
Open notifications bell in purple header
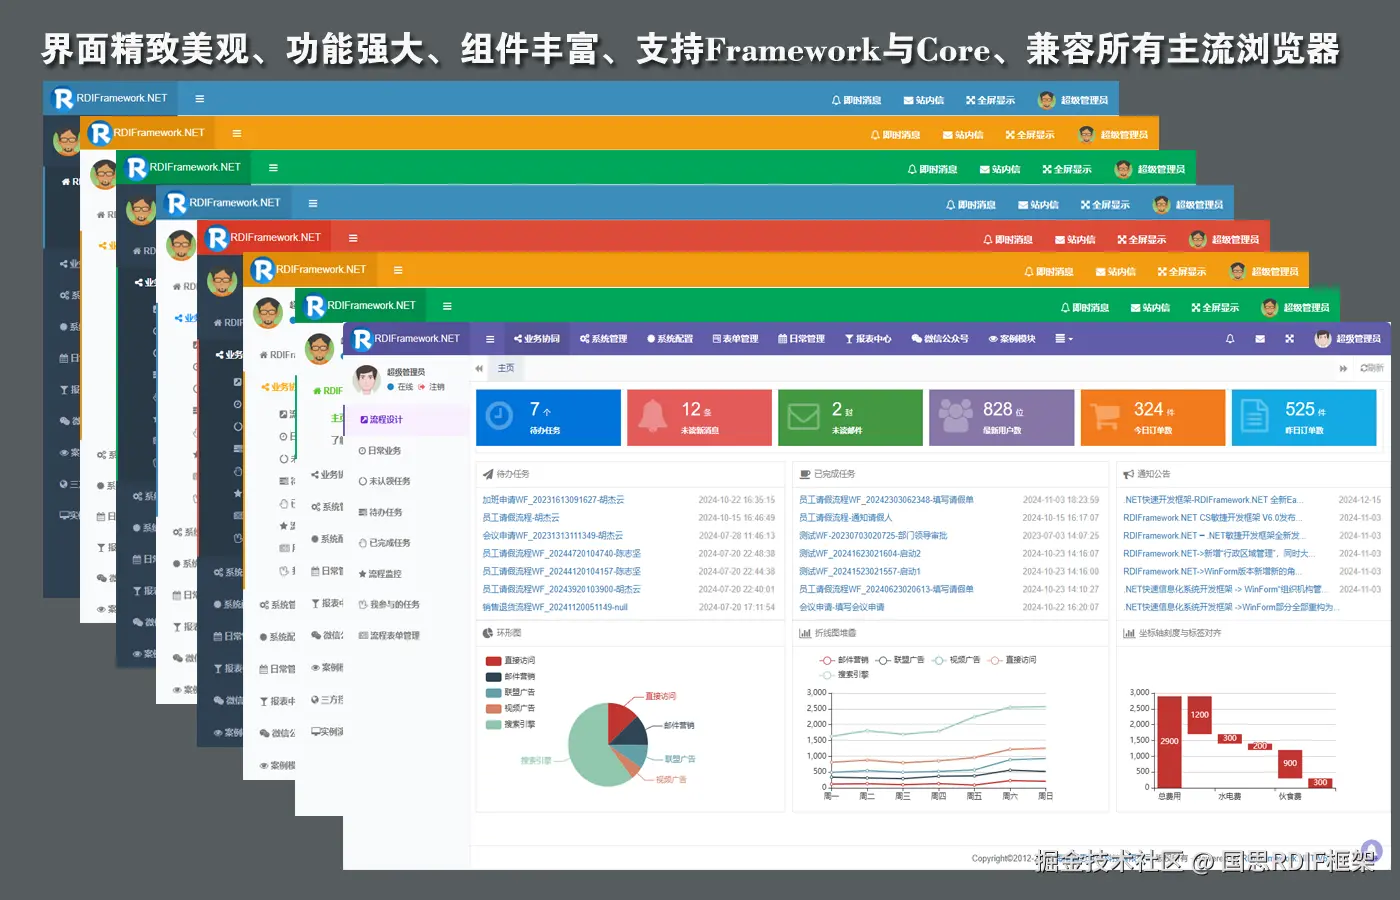(1230, 339)
